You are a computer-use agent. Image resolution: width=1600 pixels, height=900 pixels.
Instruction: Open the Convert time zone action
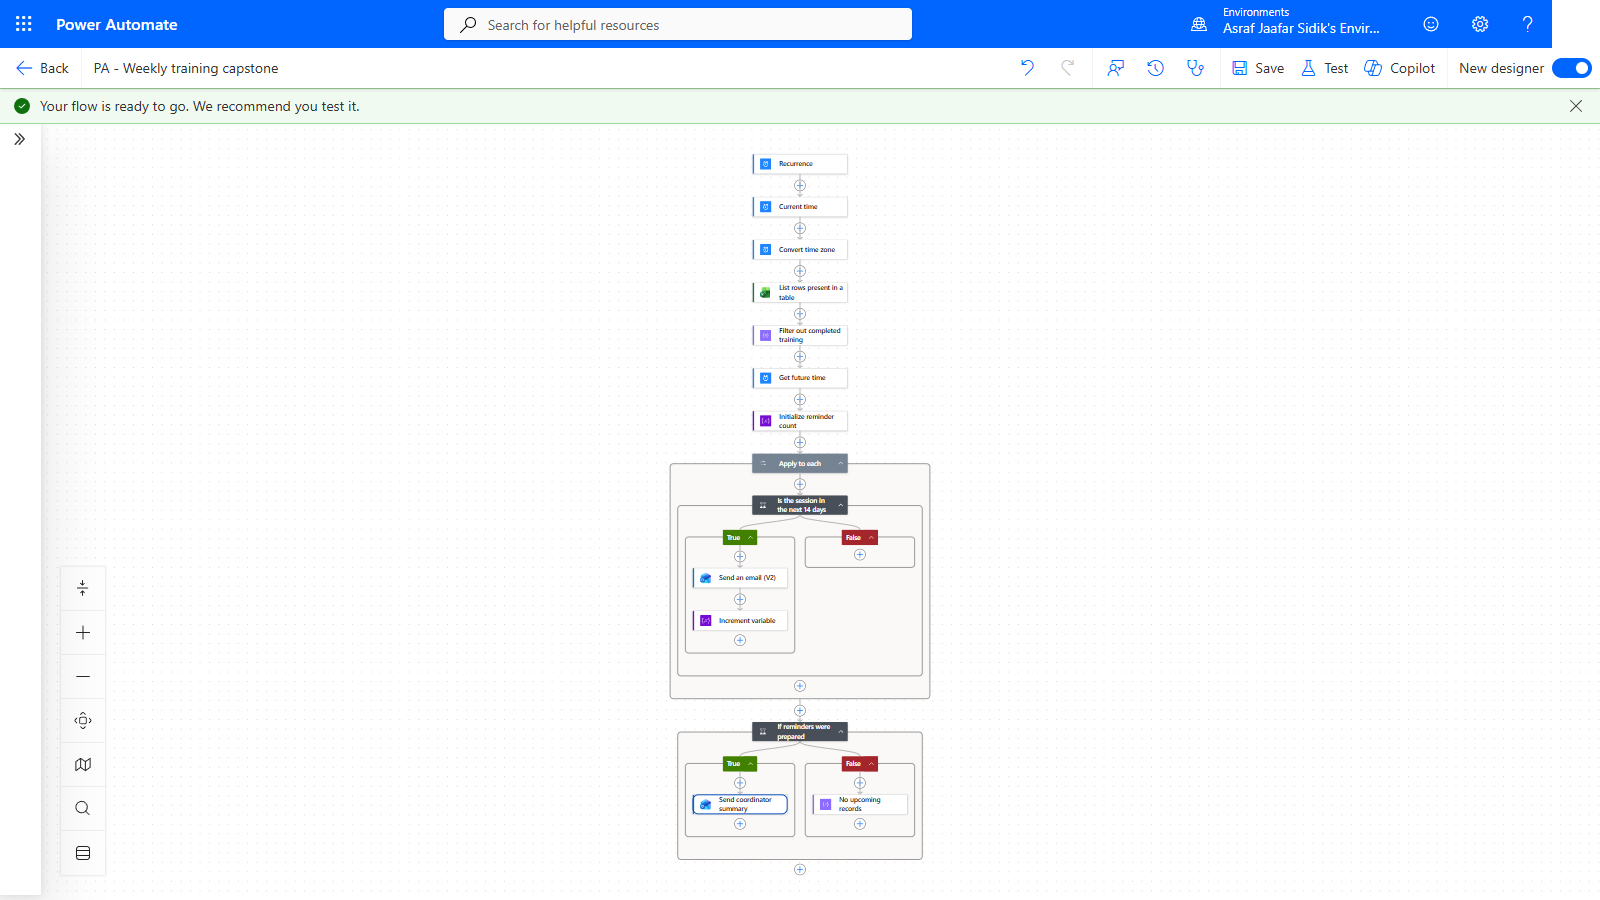point(800,250)
